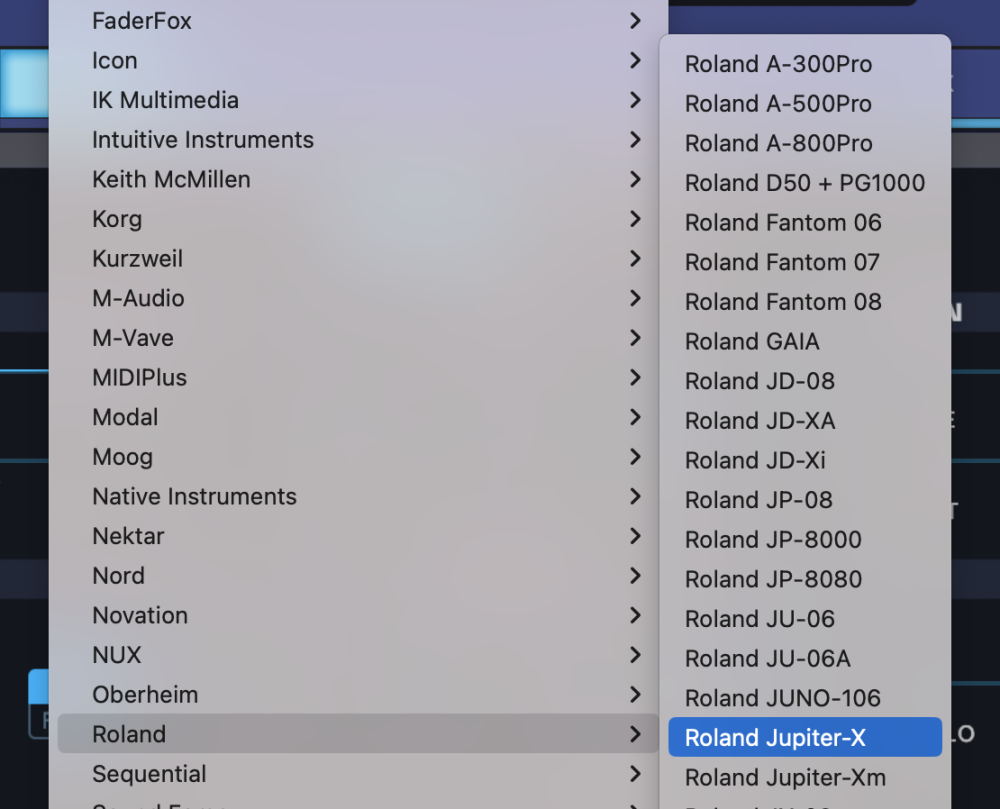Open the Icon manufacturer submenu
The height and width of the screenshot is (809, 1000).
click(358, 61)
